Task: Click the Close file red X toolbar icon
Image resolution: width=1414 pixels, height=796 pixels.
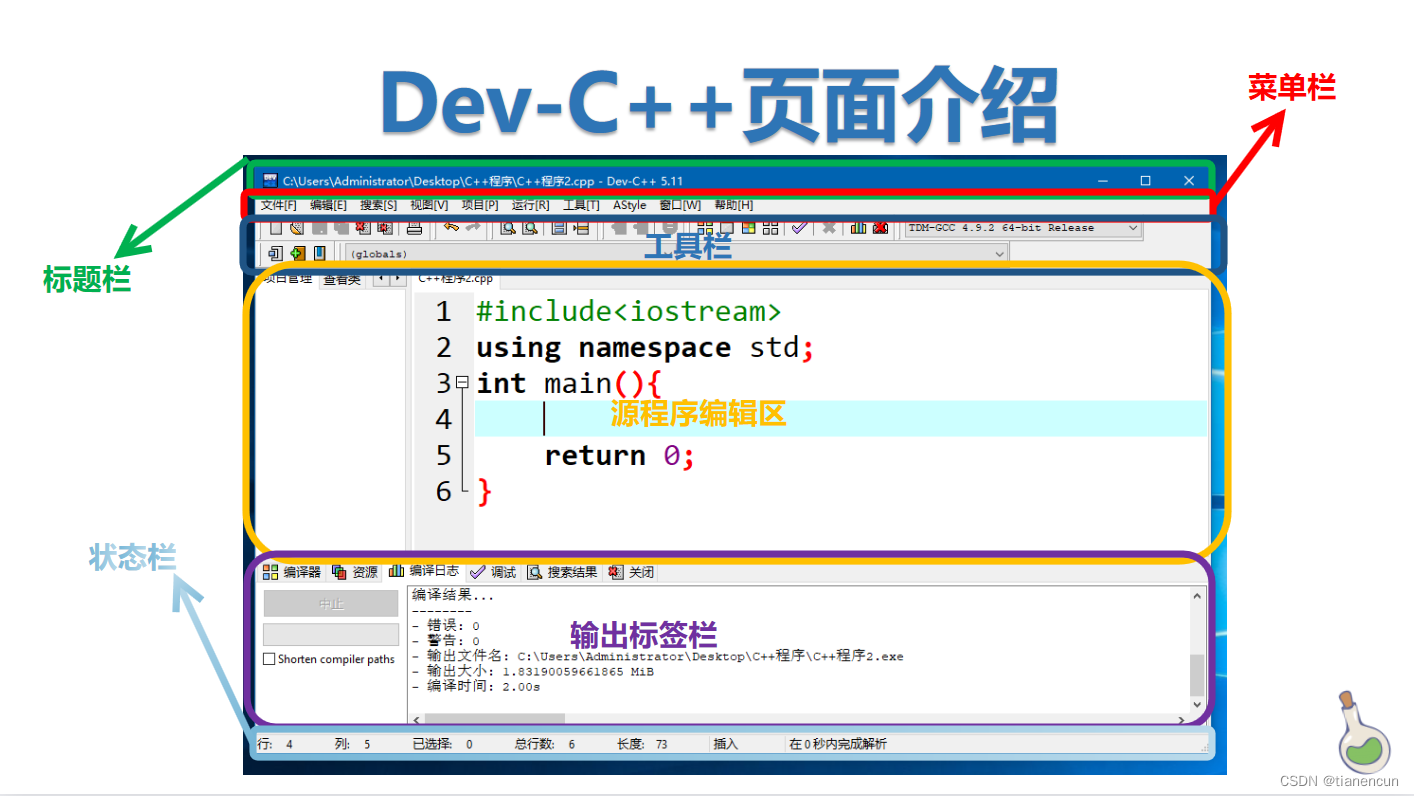Action: [x=362, y=228]
